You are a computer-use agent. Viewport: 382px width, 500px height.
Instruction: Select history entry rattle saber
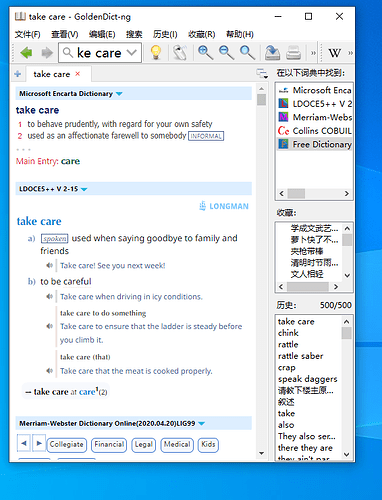(300, 356)
